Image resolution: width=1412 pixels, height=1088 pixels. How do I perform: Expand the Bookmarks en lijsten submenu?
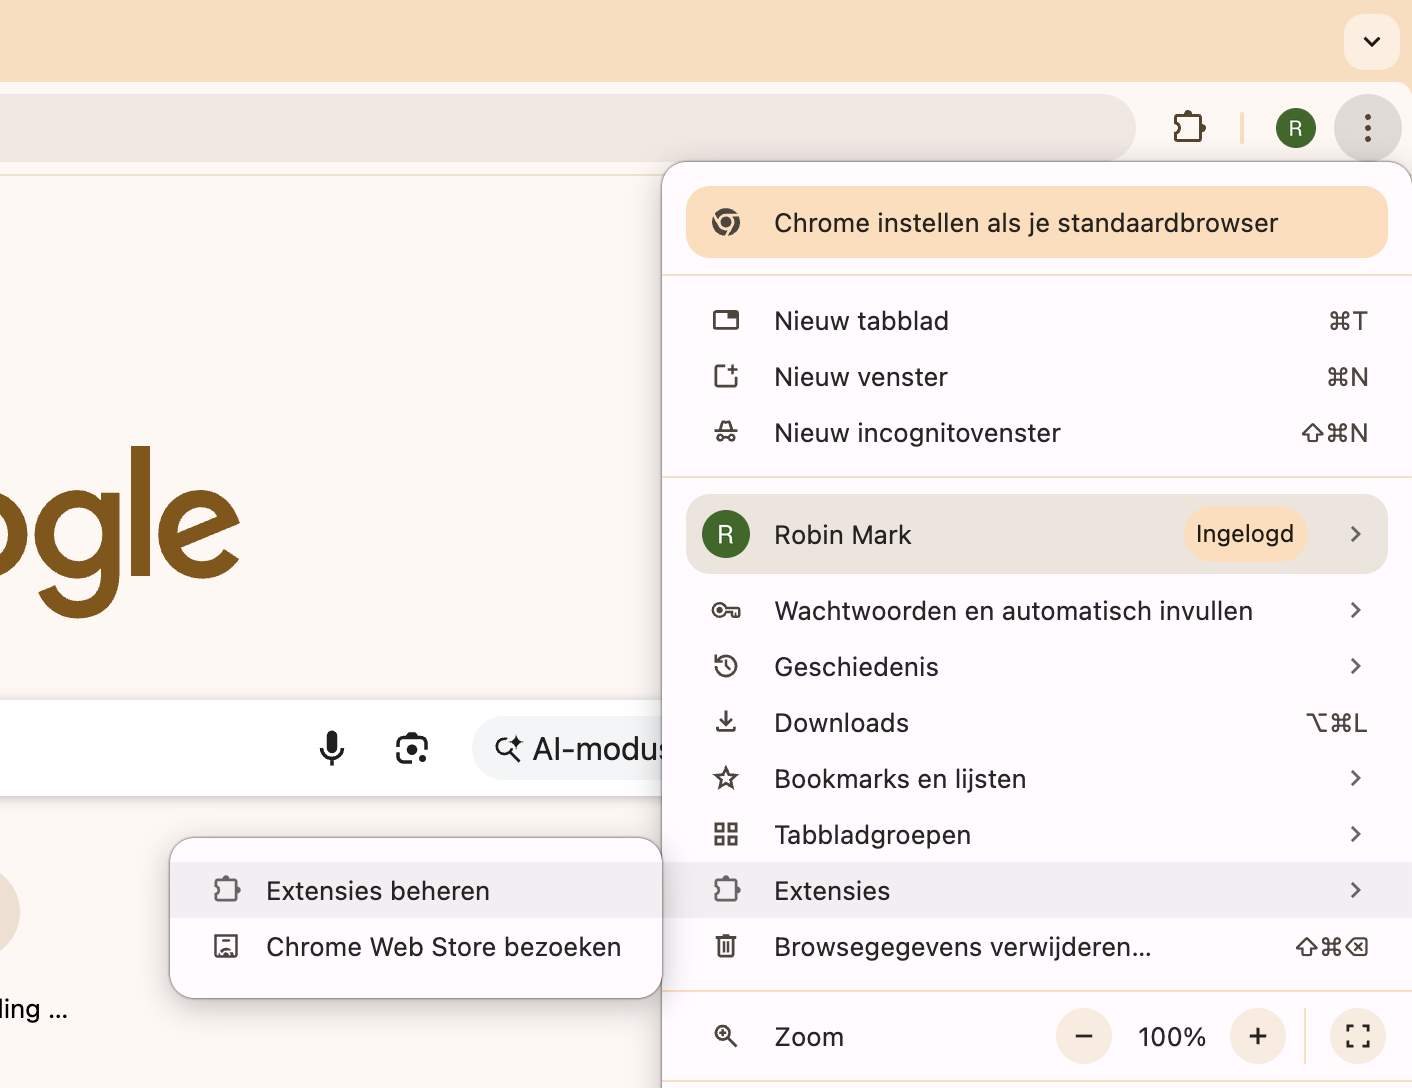(1355, 778)
